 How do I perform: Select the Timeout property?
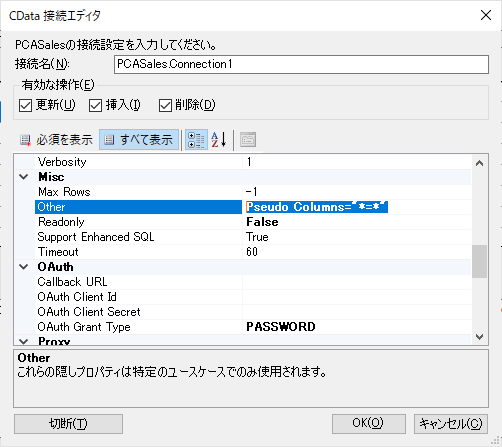138,252
